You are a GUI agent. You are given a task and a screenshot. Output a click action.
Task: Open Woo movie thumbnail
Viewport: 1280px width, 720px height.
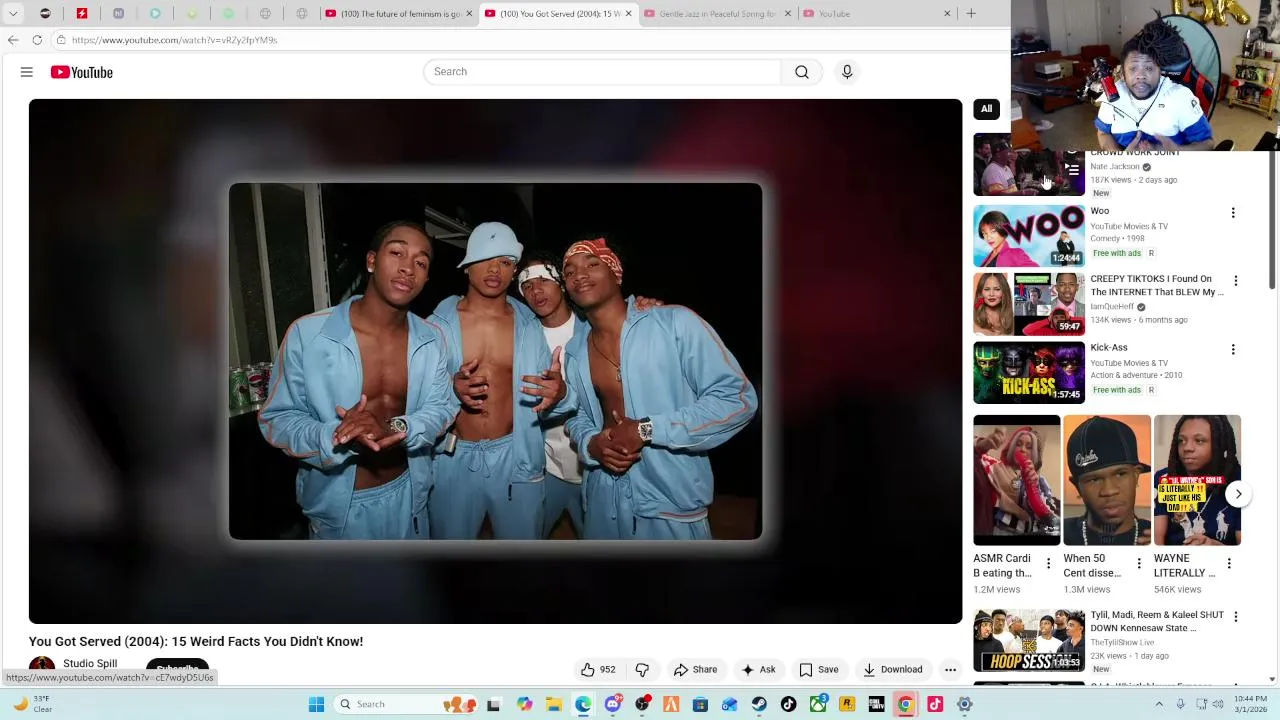tap(1029, 236)
